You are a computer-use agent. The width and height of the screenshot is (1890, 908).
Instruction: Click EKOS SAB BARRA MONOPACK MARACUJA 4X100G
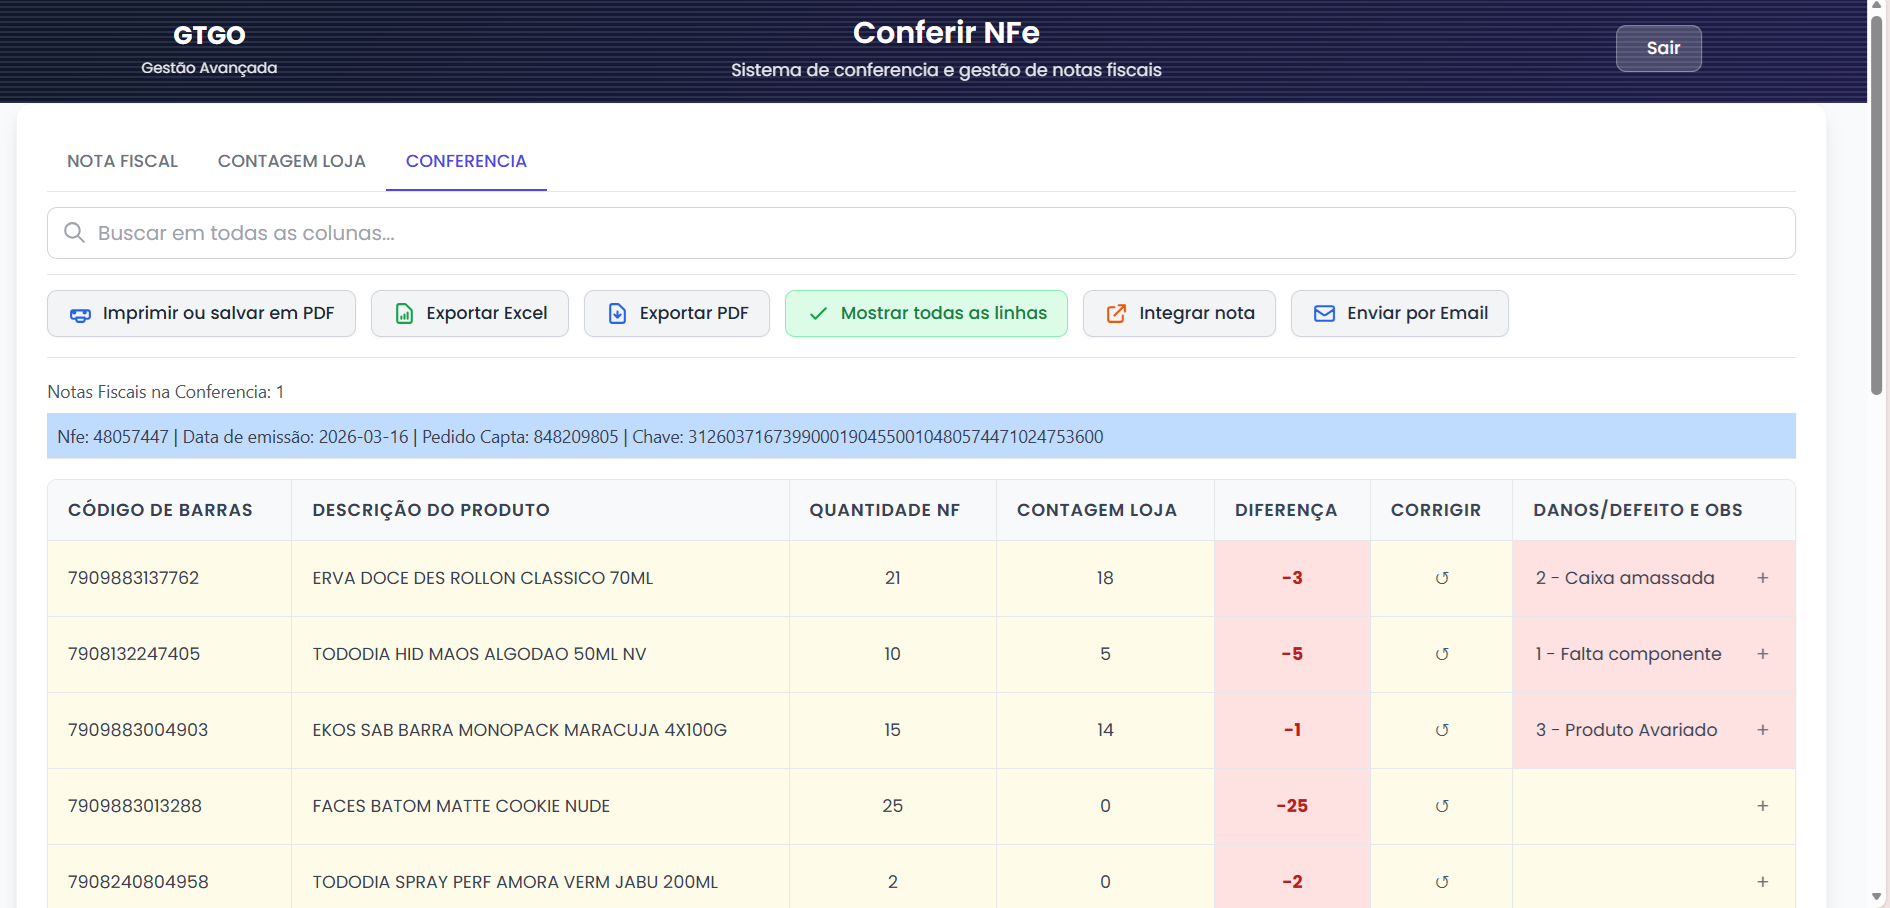click(x=520, y=730)
